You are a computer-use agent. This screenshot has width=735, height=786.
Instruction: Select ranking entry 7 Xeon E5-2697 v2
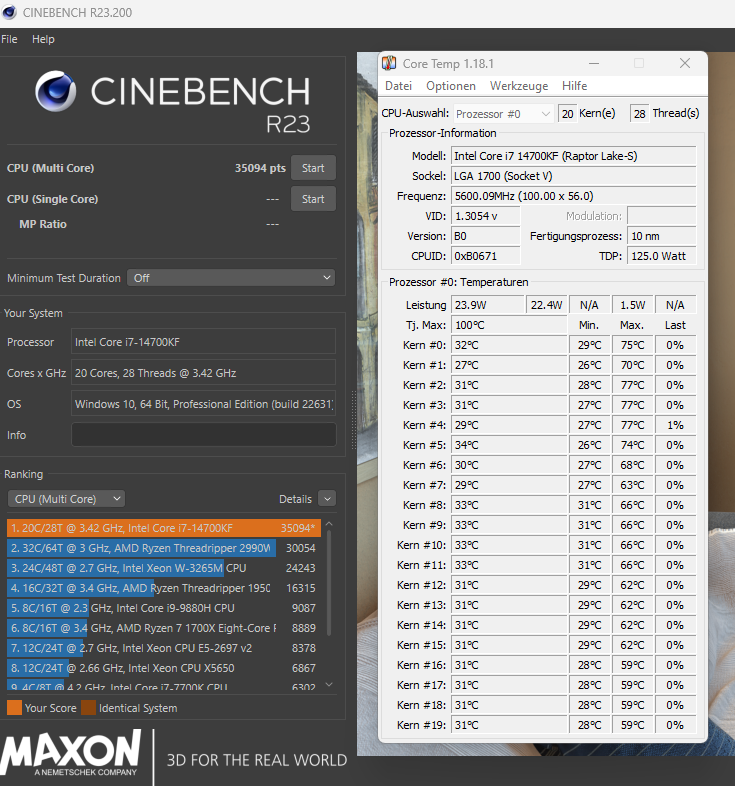tap(164, 648)
